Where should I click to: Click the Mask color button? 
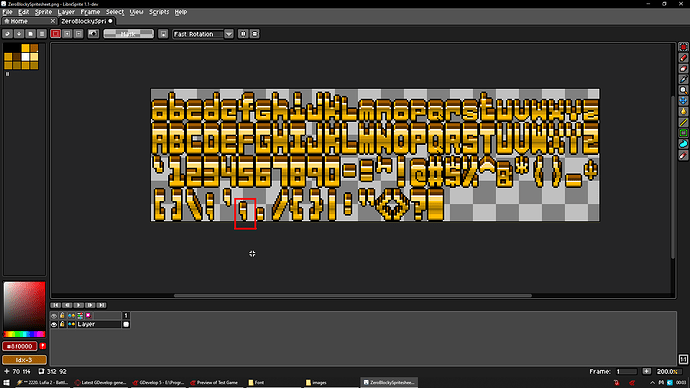(128, 34)
